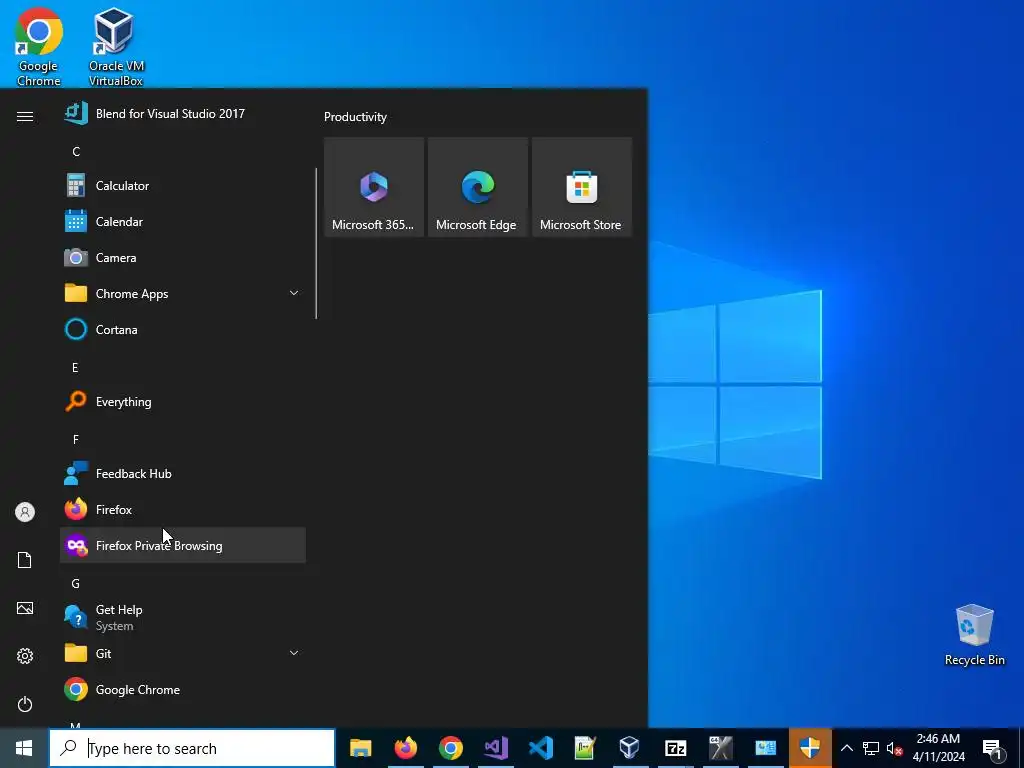Focus the 'Type here to search' box
The height and width of the screenshot is (768, 1024).
[192, 748]
